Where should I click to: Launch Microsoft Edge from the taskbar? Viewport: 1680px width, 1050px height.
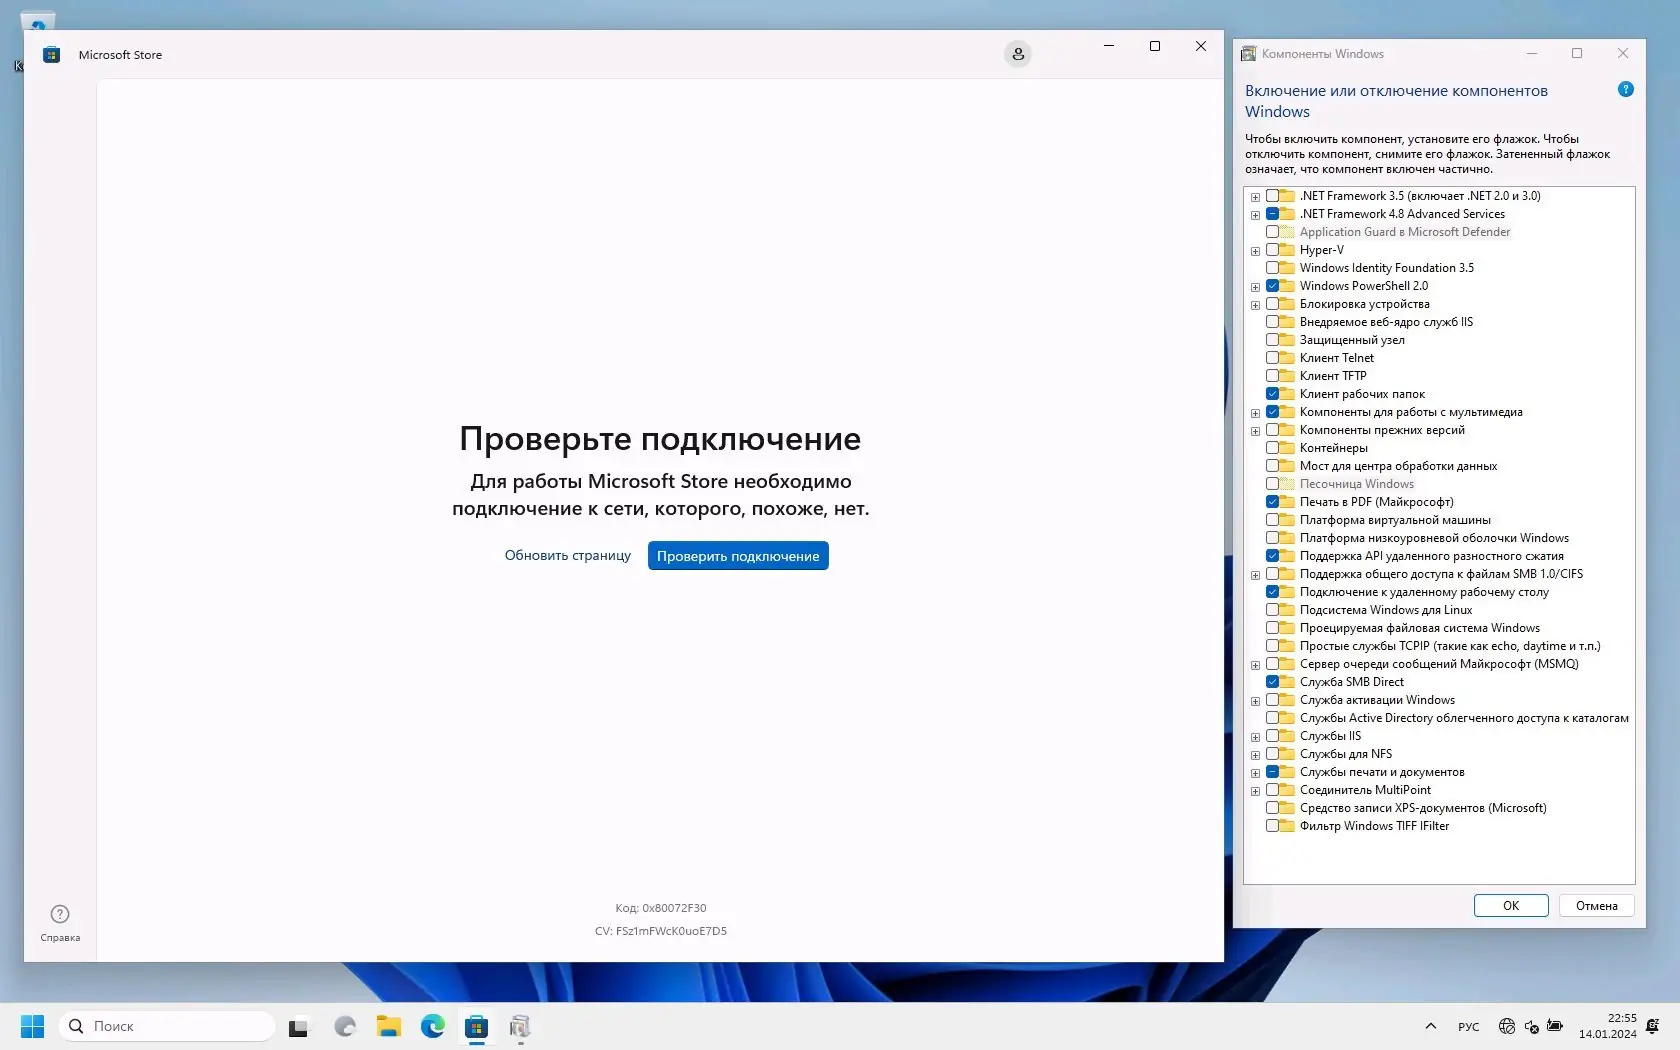coord(433,1026)
